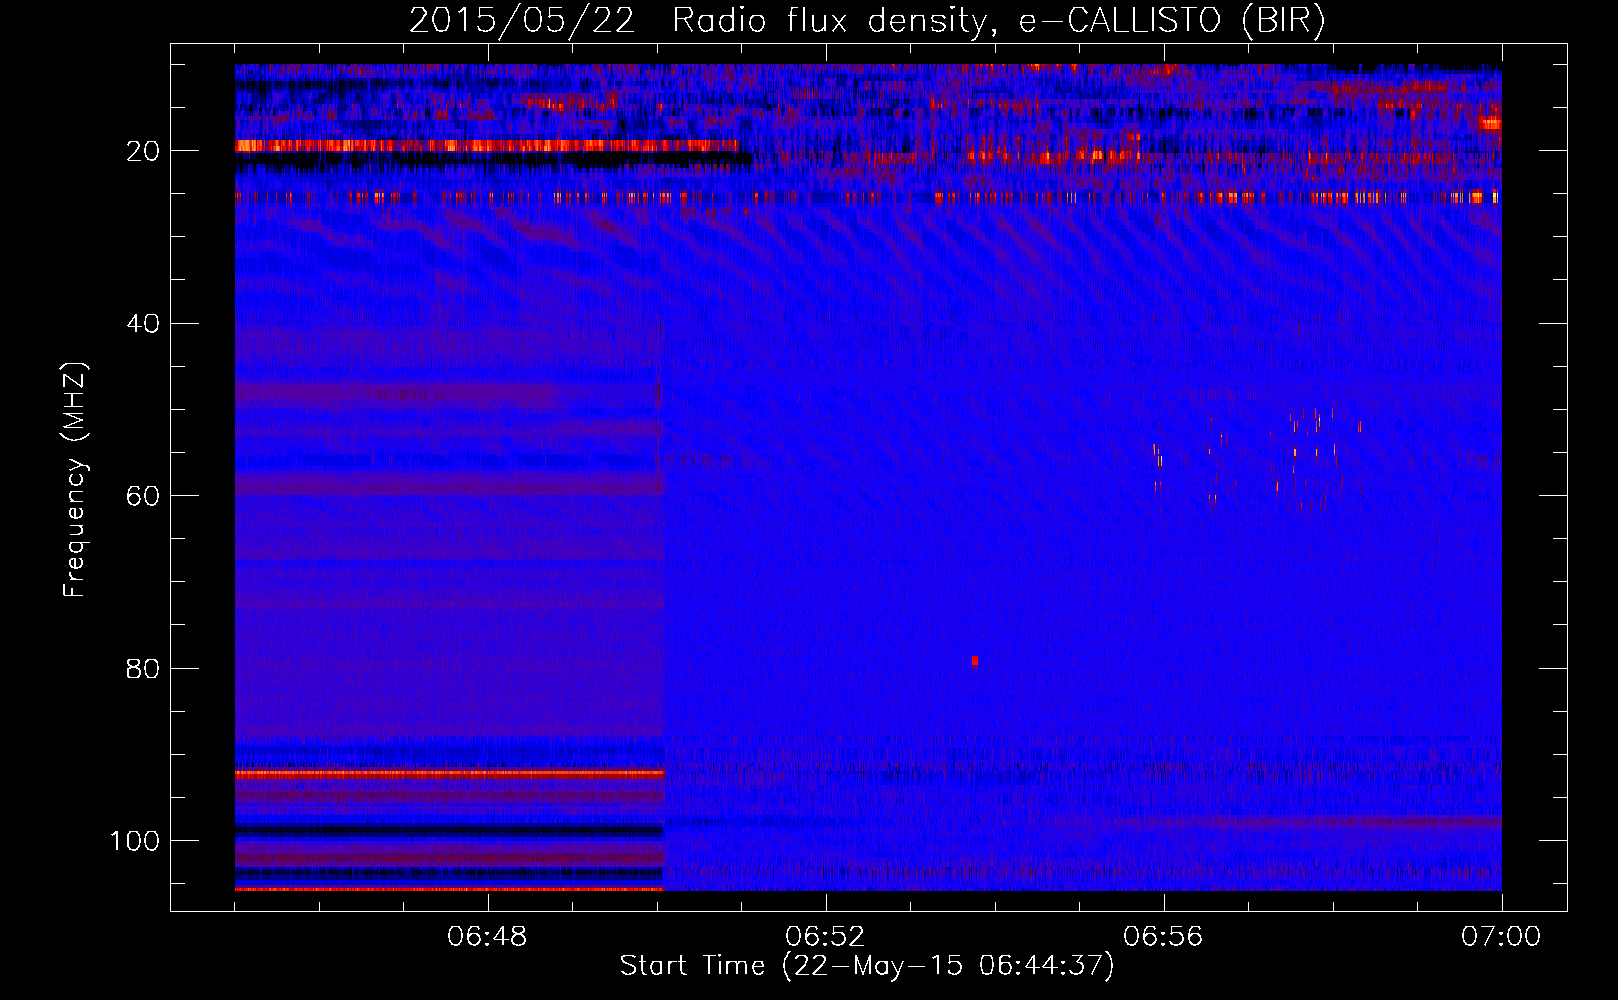
Task: Click the 06:48 time tick label
Action: 487,937
